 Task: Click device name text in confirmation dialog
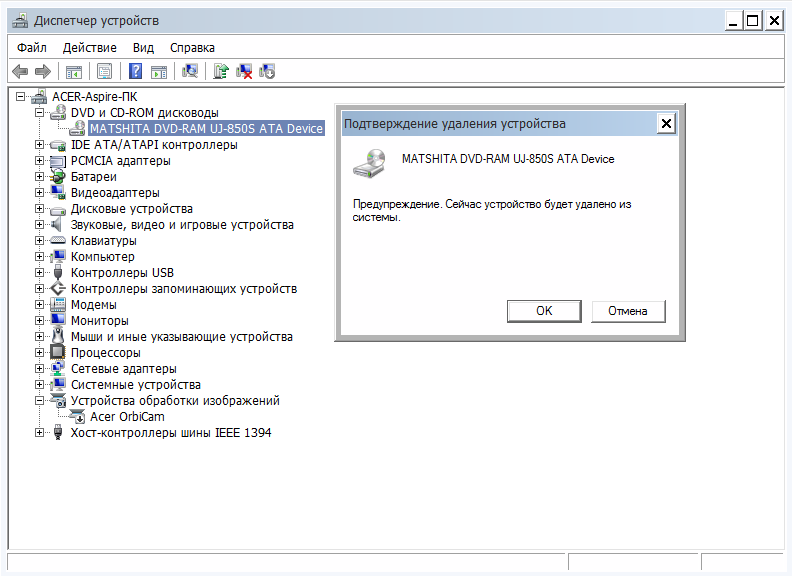[508, 159]
